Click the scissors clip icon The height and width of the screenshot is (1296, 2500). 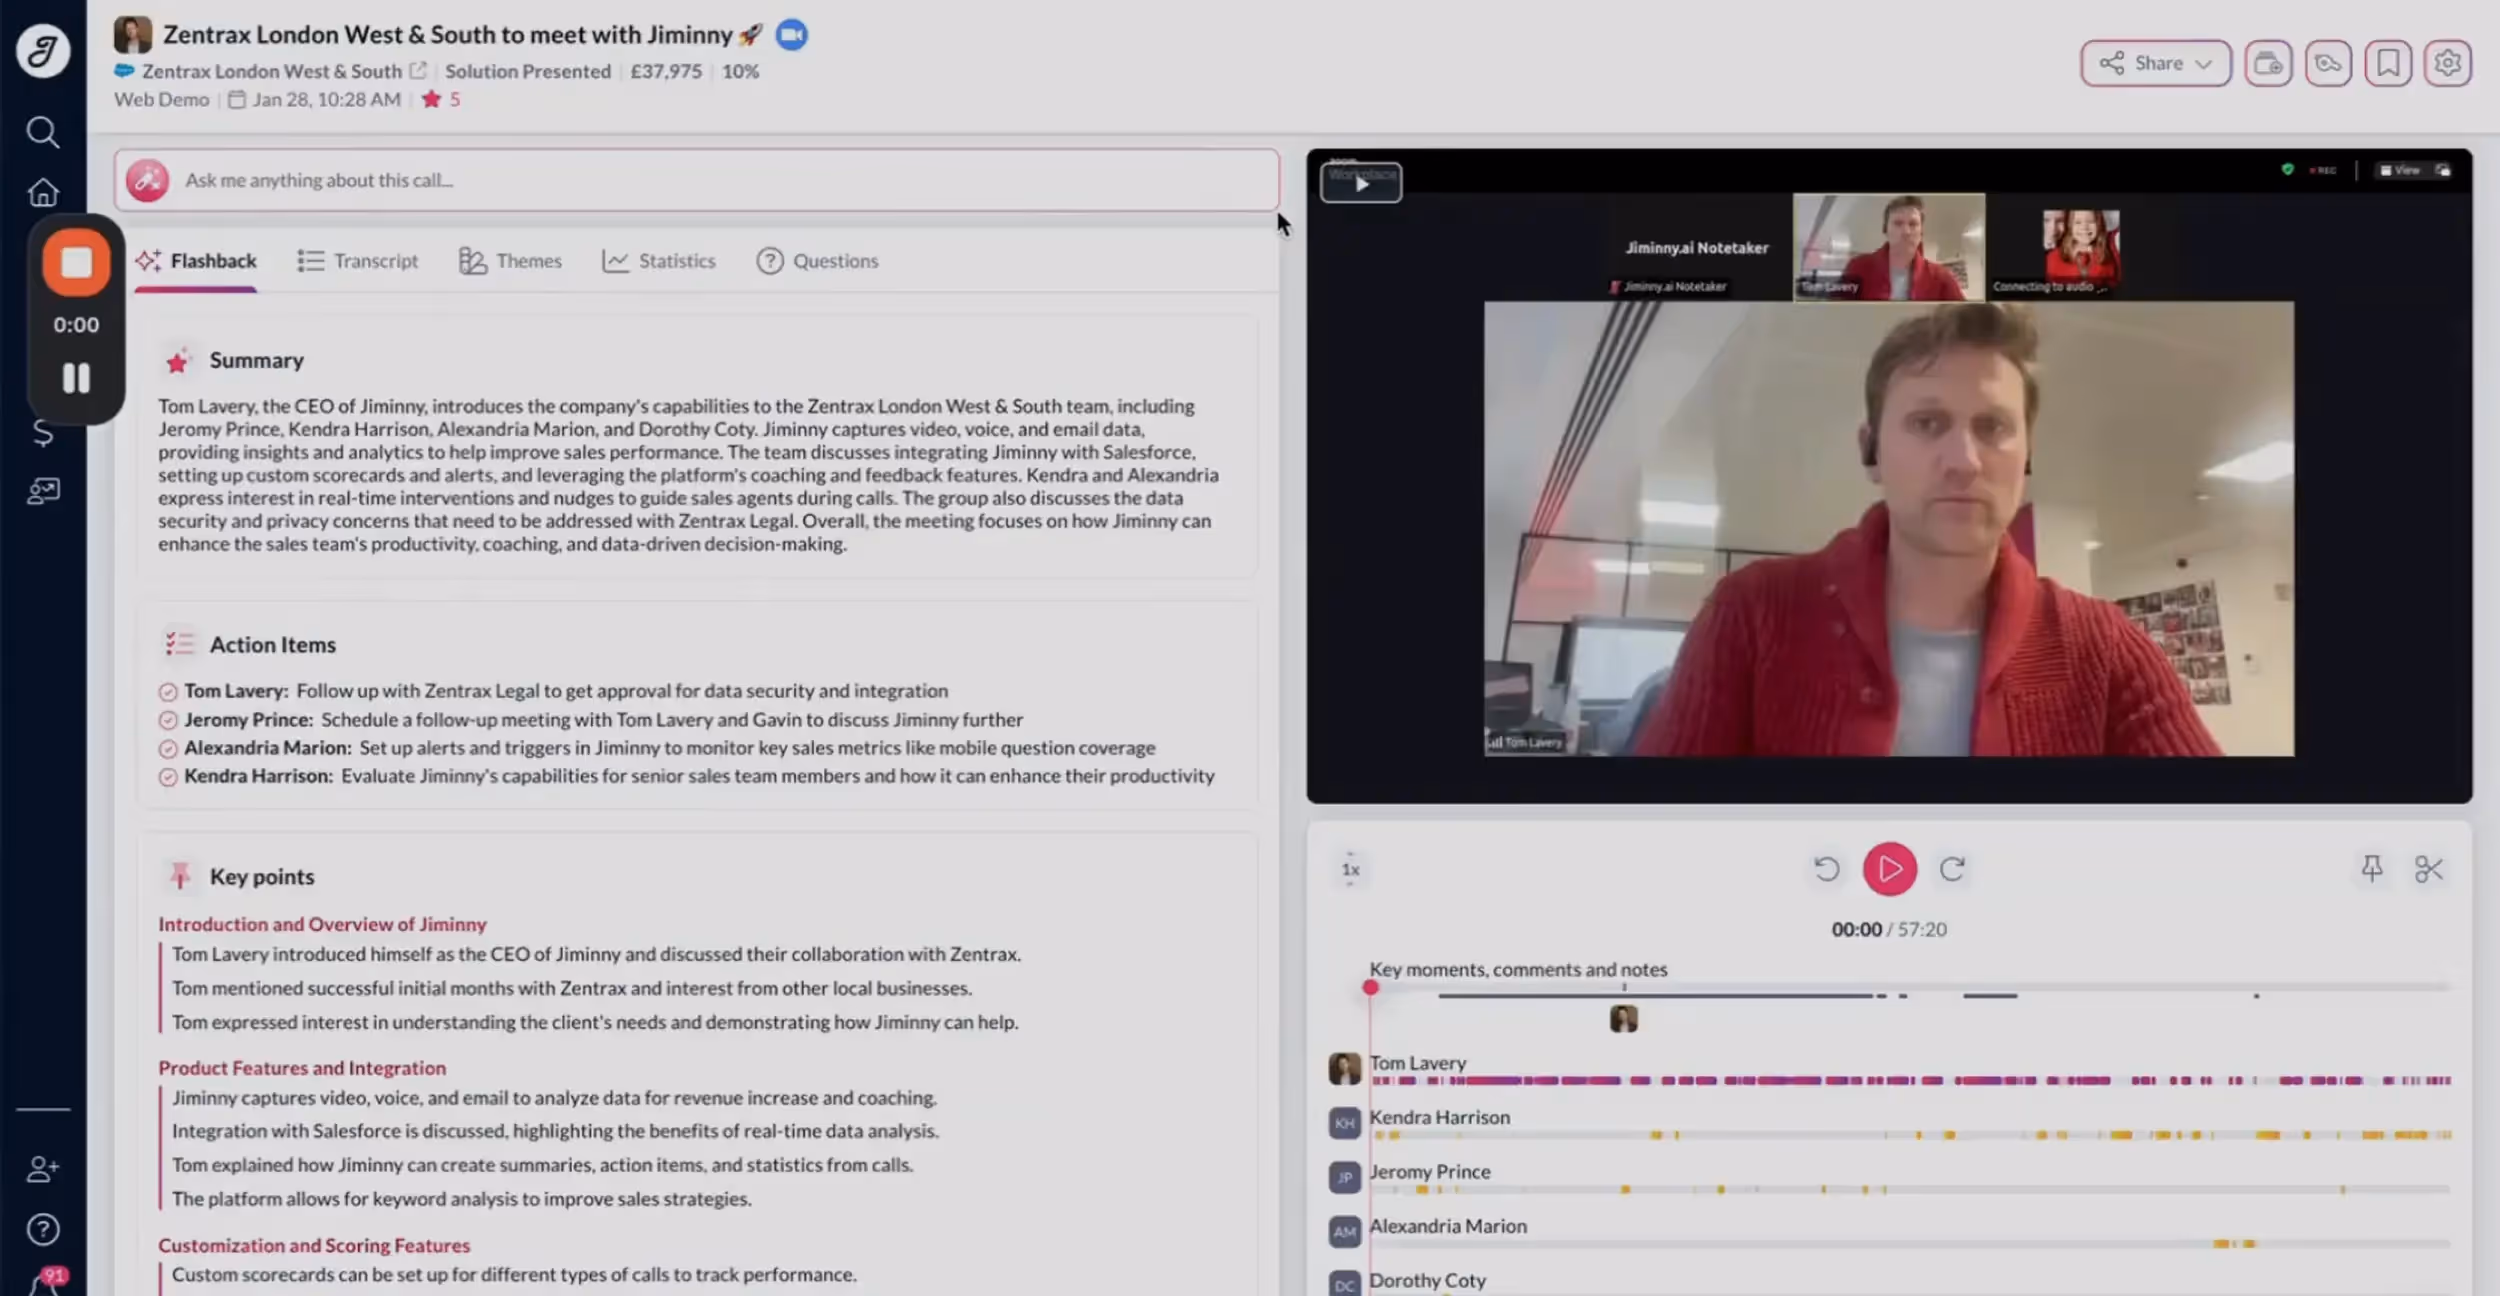[x=2428, y=869]
